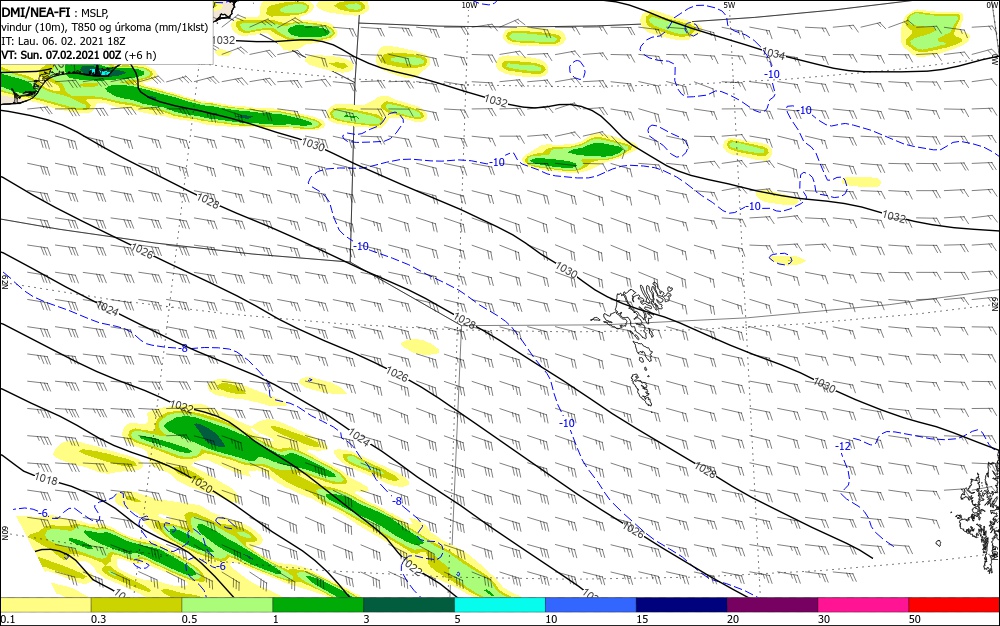The image size is (1000, 626).
Task: Click the "1018" isobar label
Action: pyautogui.click(x=46, y=479)
